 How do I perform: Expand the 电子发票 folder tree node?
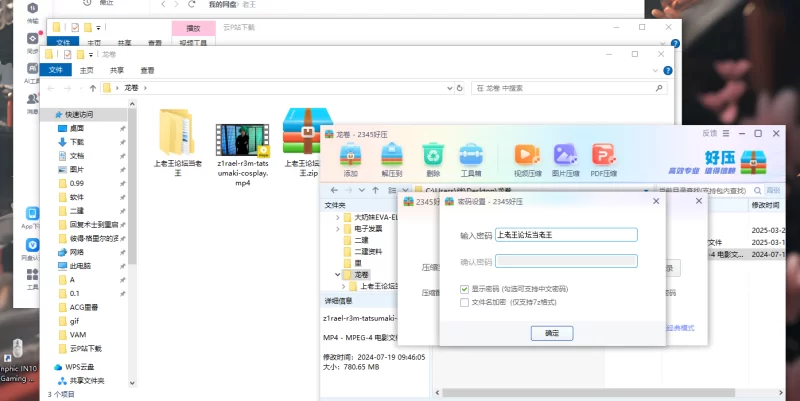pyautogui.click(x=337, y=229)
